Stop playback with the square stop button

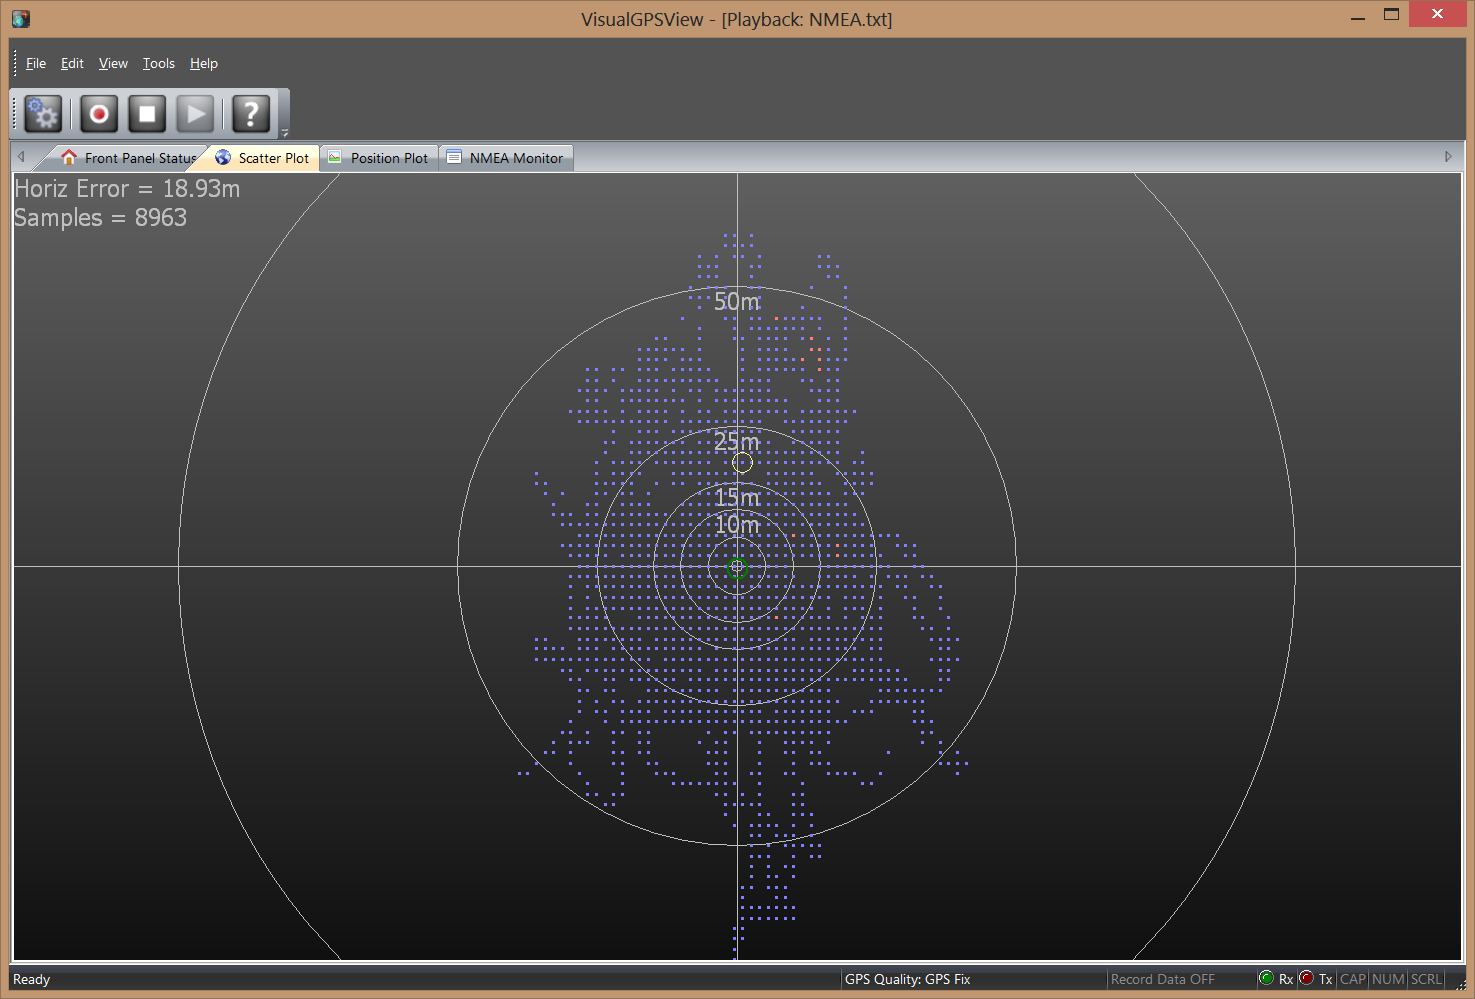tap(147, 114)
